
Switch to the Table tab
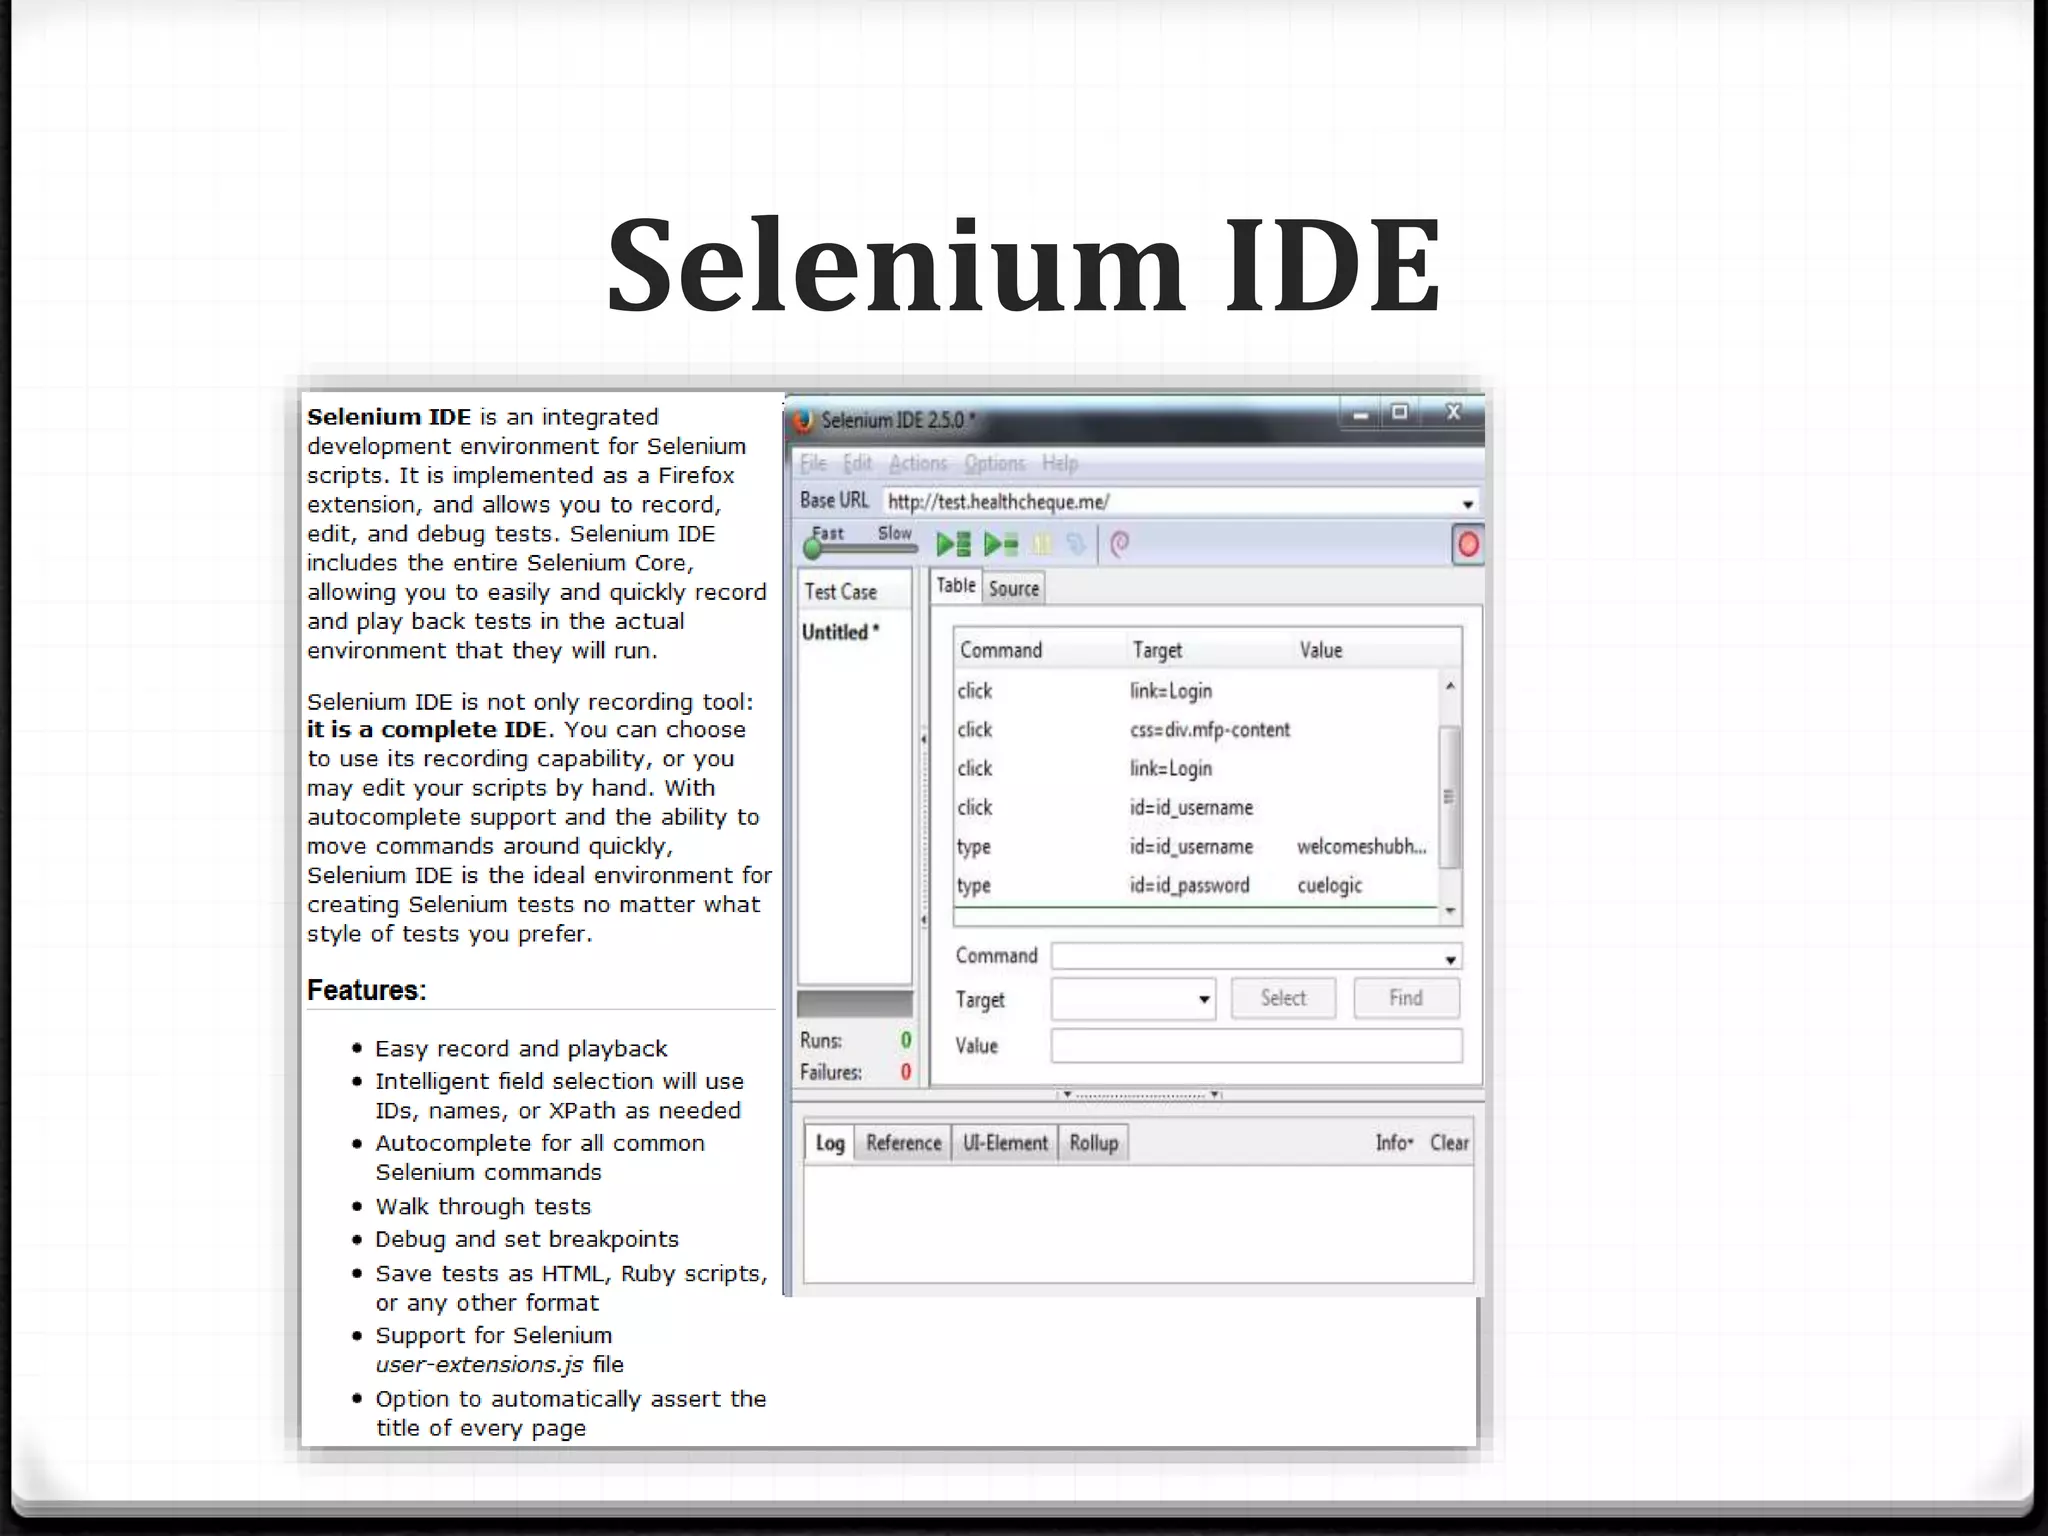click(956, 586)
